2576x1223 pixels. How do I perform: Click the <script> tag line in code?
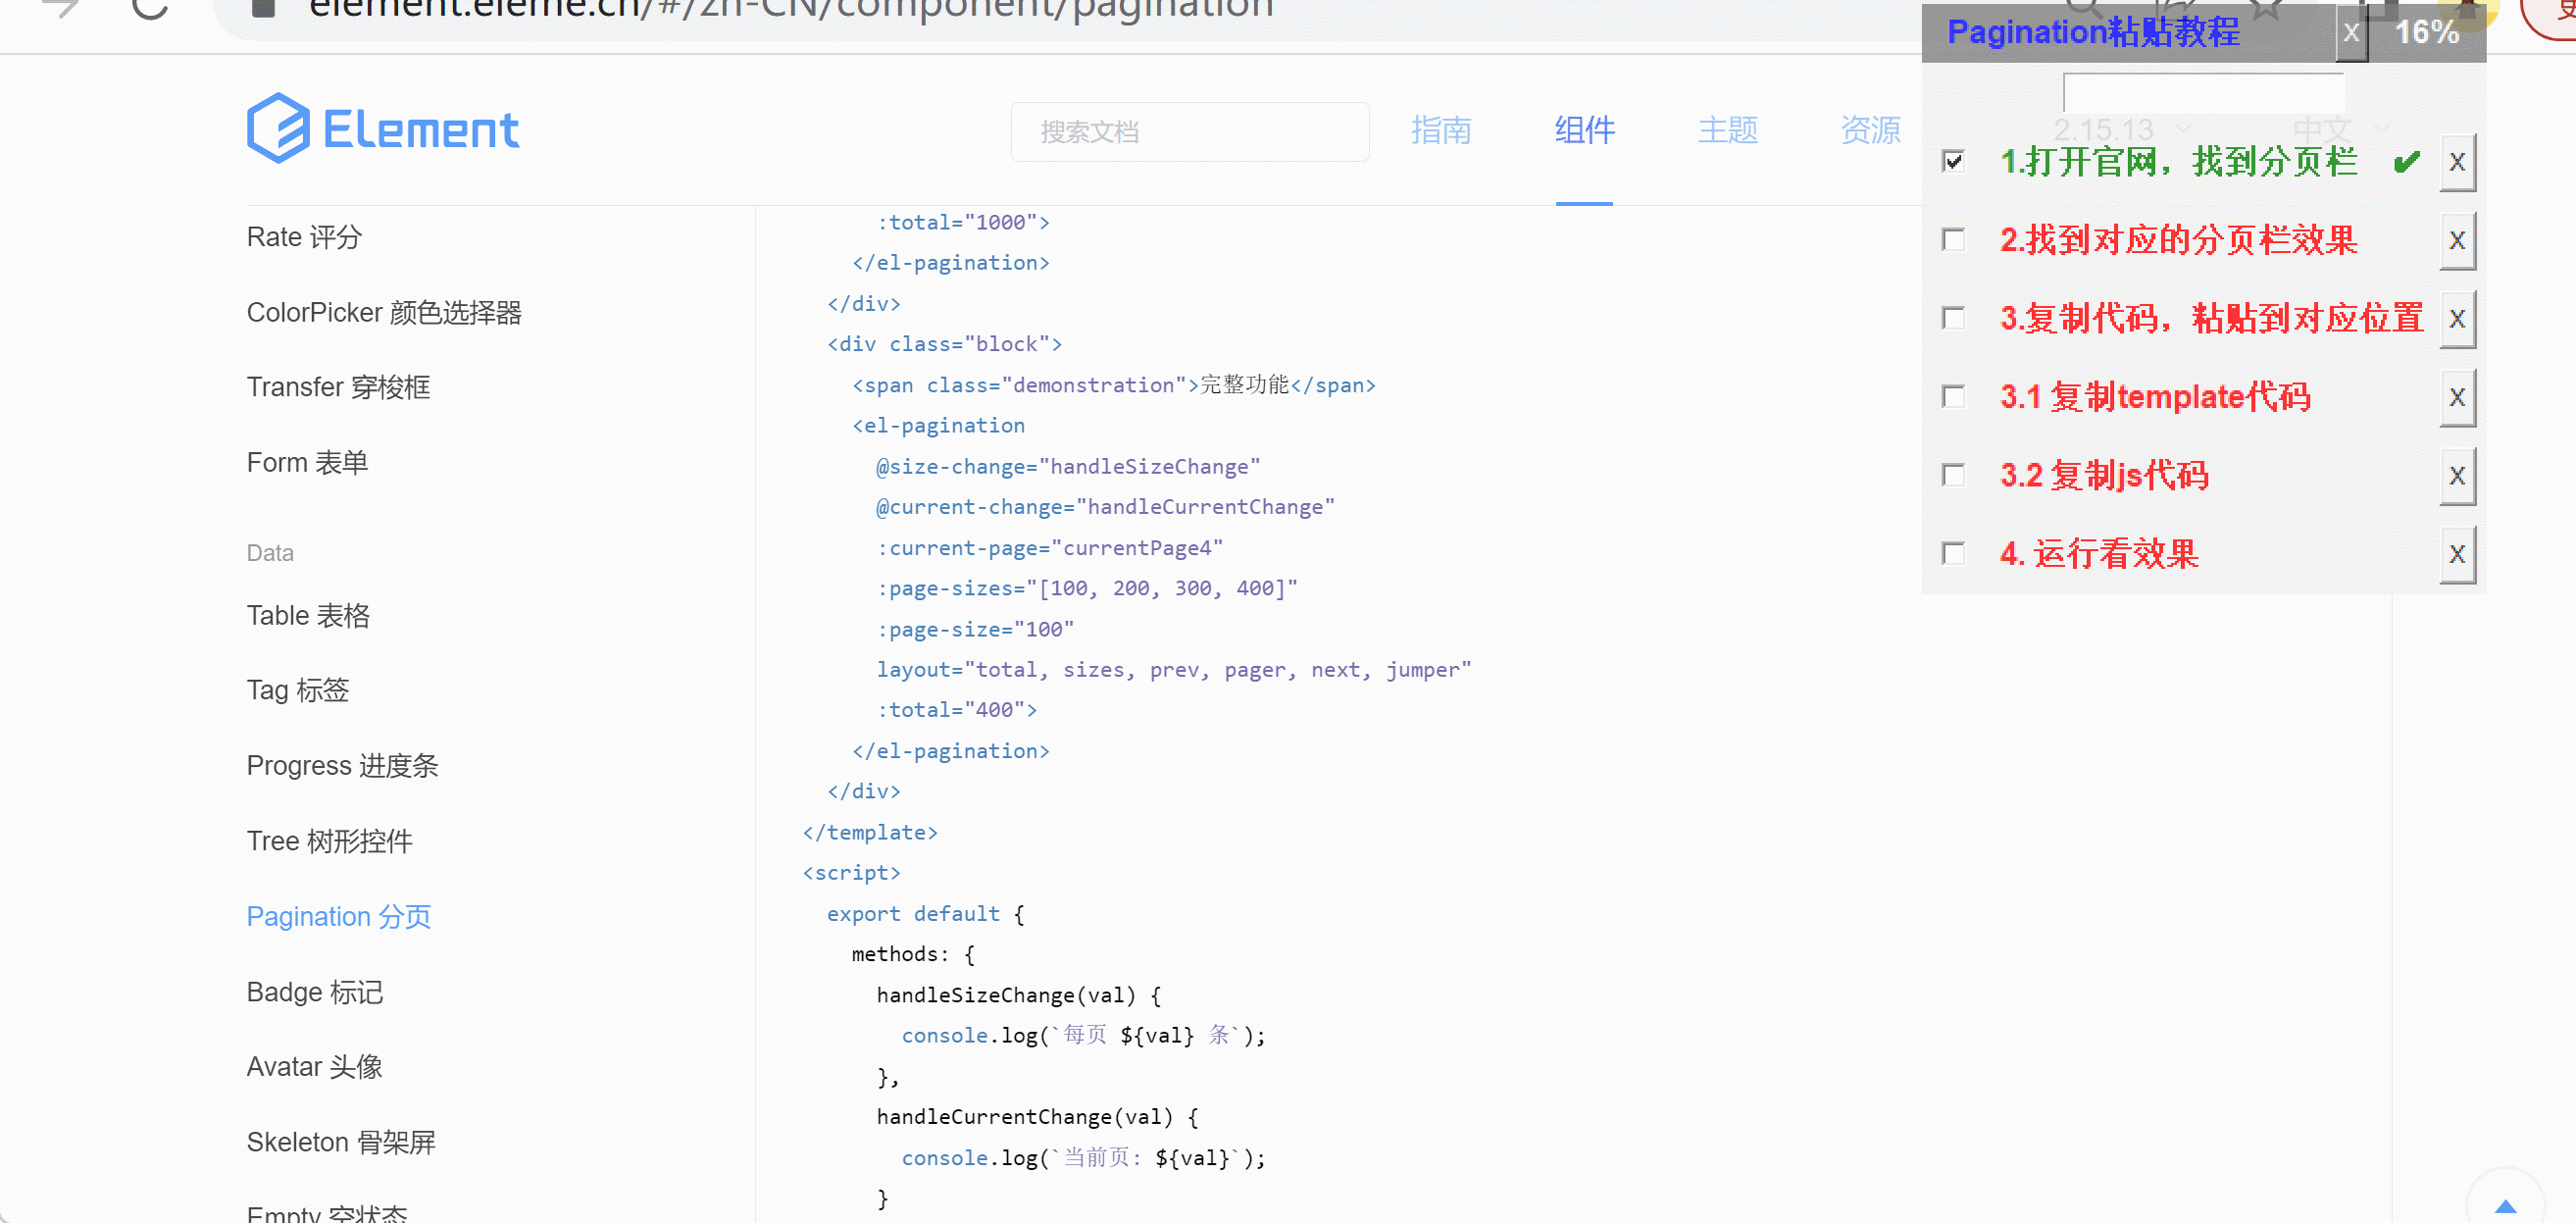[x=851, y=873]
